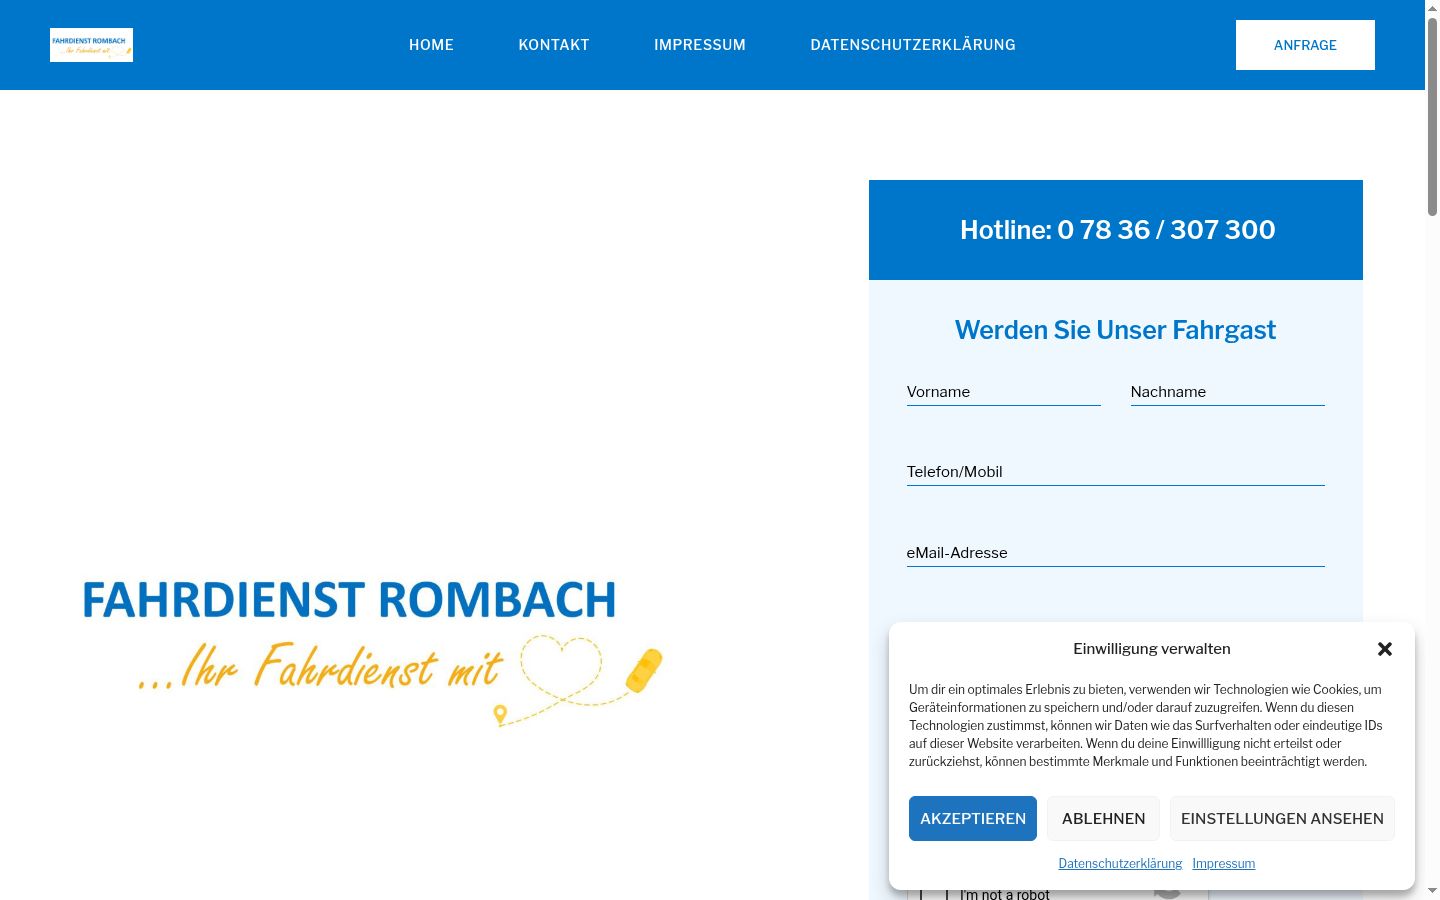Decline cookies with ABLEHNEN button
Image resolution: width=1440 pixels, height=900 pixels.
[1103, 818]
